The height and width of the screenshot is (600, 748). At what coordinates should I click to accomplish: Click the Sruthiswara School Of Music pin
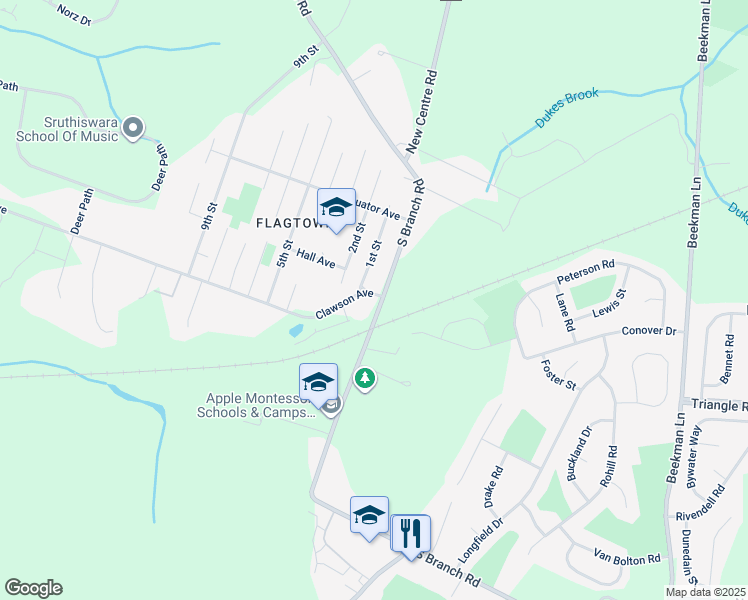click(133, 128)
